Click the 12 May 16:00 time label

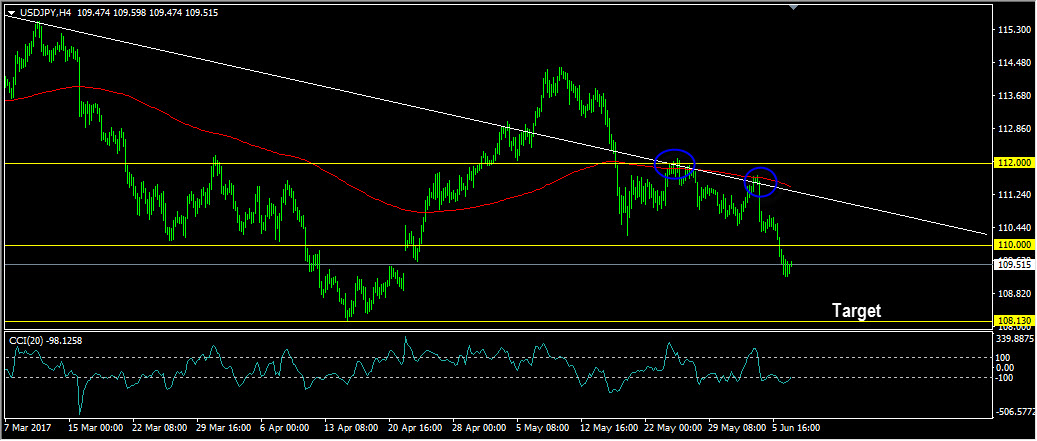[607, 428]
